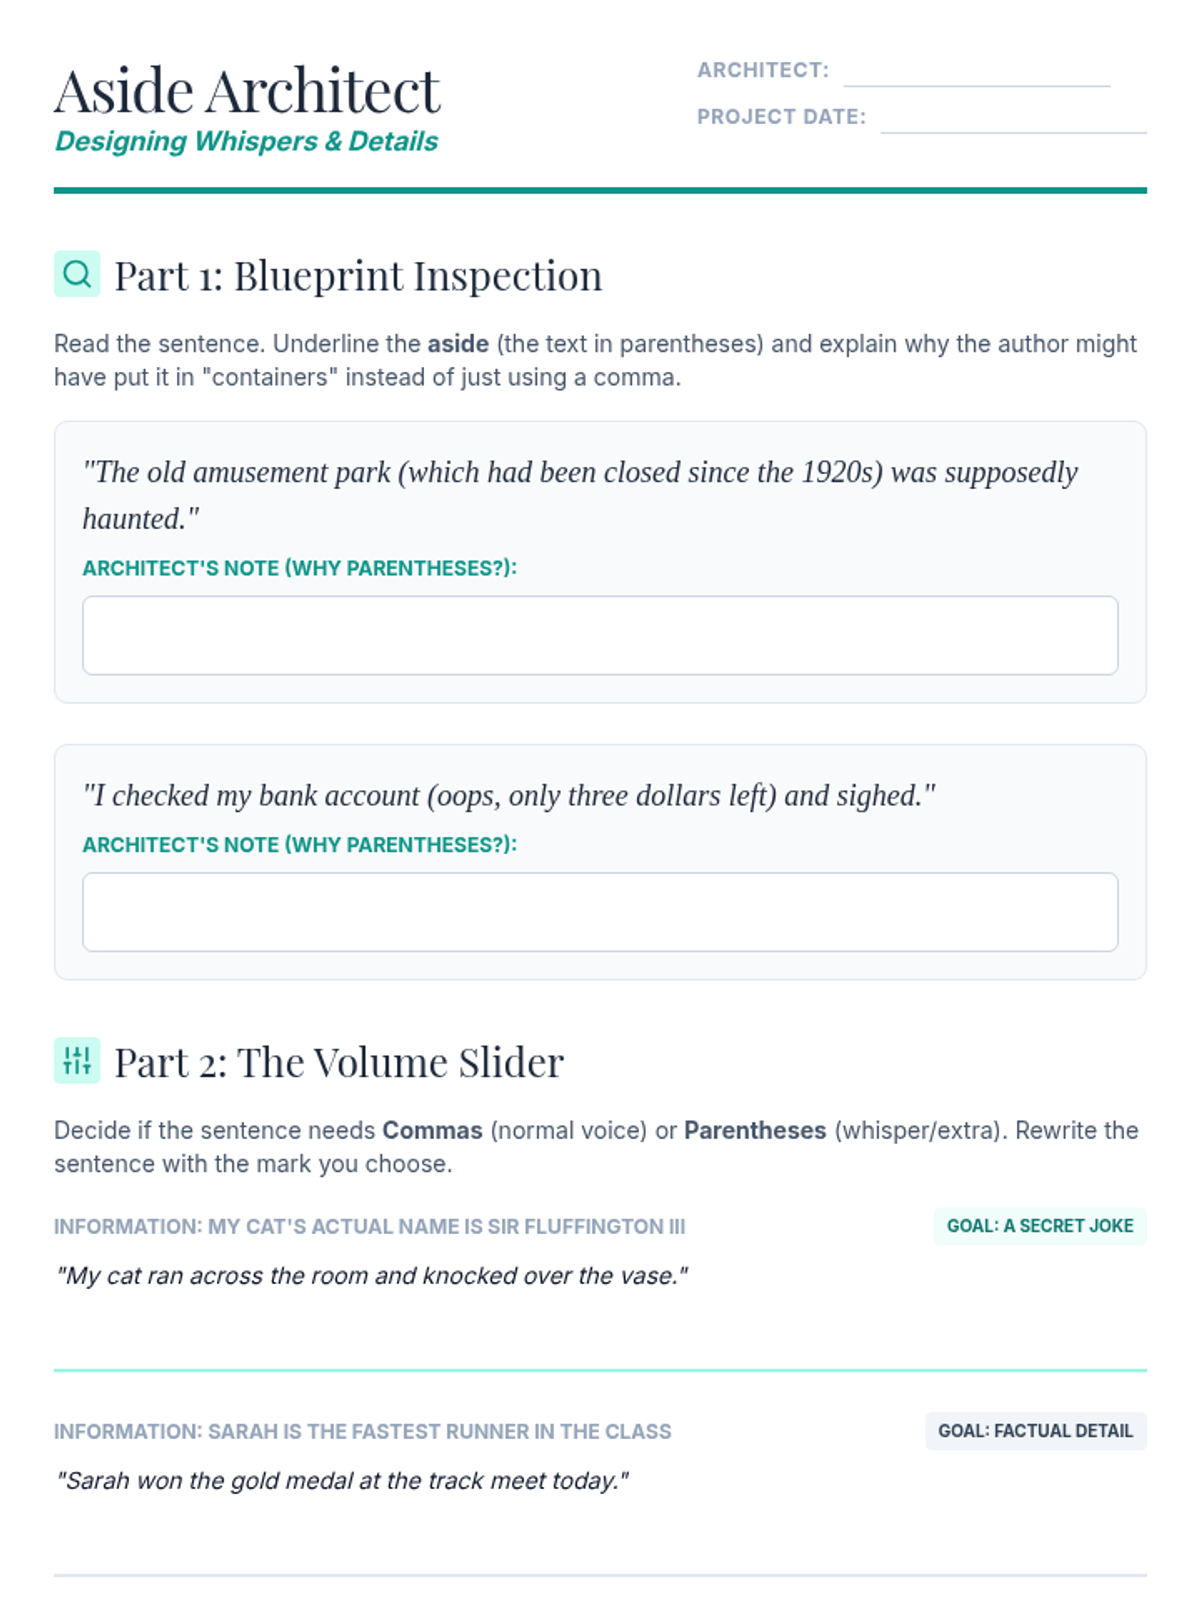
Task: Click the 'Aside Architect' title
Action: click(247, 91)
